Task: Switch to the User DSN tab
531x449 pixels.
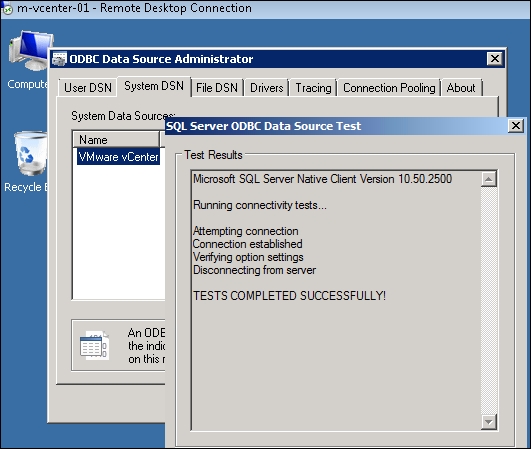Action: [88, 88]
